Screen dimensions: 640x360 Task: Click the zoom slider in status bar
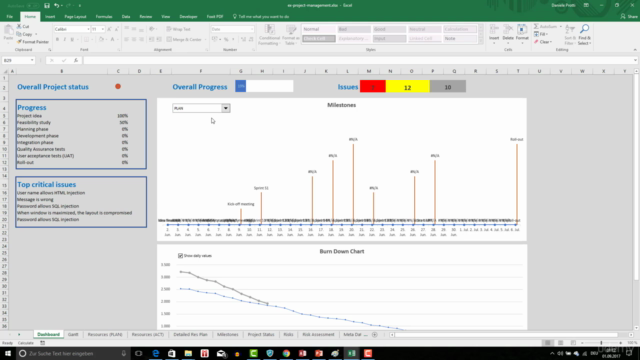[601, 343]
